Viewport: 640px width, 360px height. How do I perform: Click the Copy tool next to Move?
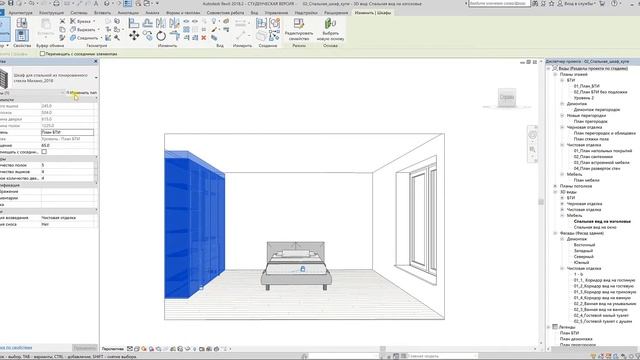point(148,36)
